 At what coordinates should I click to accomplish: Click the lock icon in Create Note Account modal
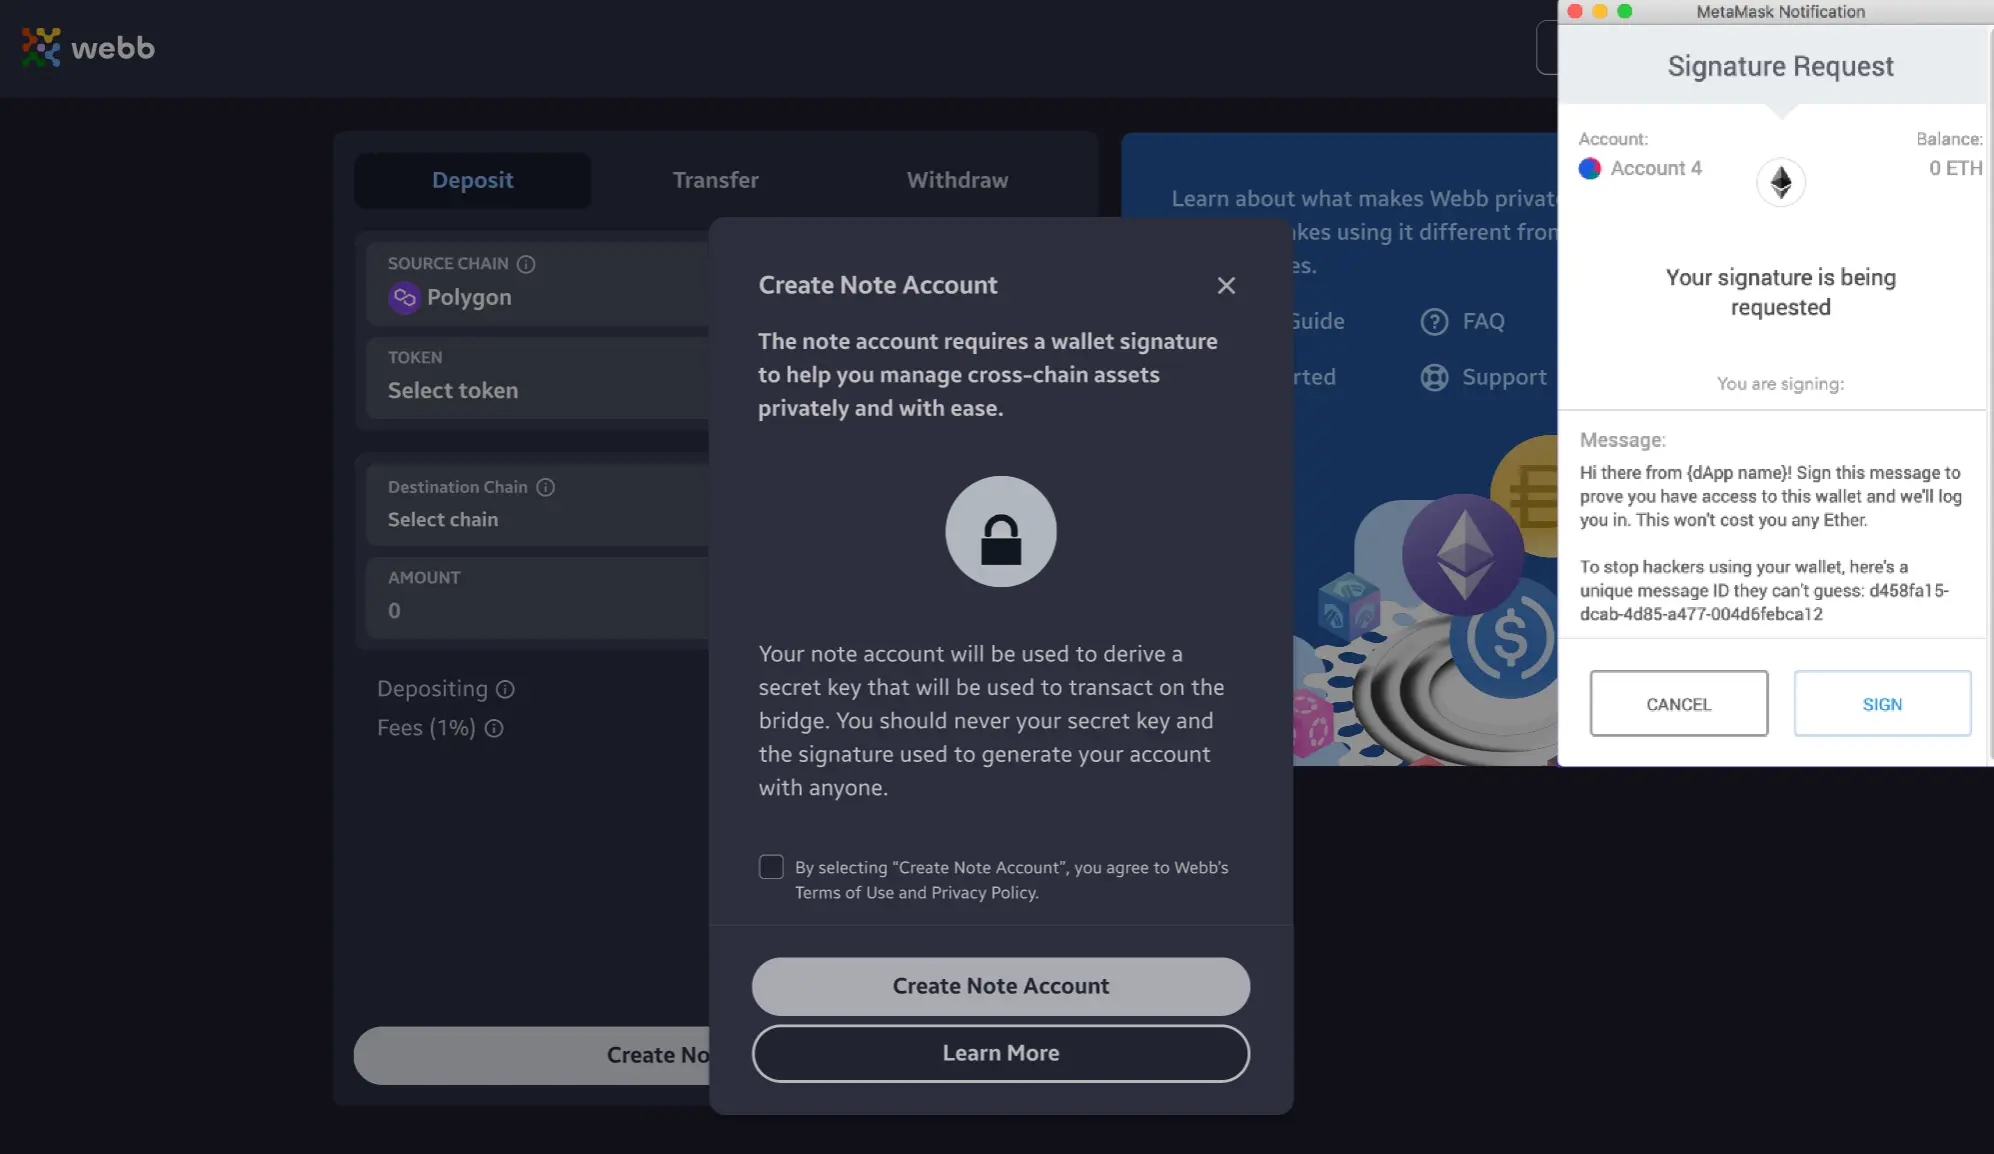1000,530
